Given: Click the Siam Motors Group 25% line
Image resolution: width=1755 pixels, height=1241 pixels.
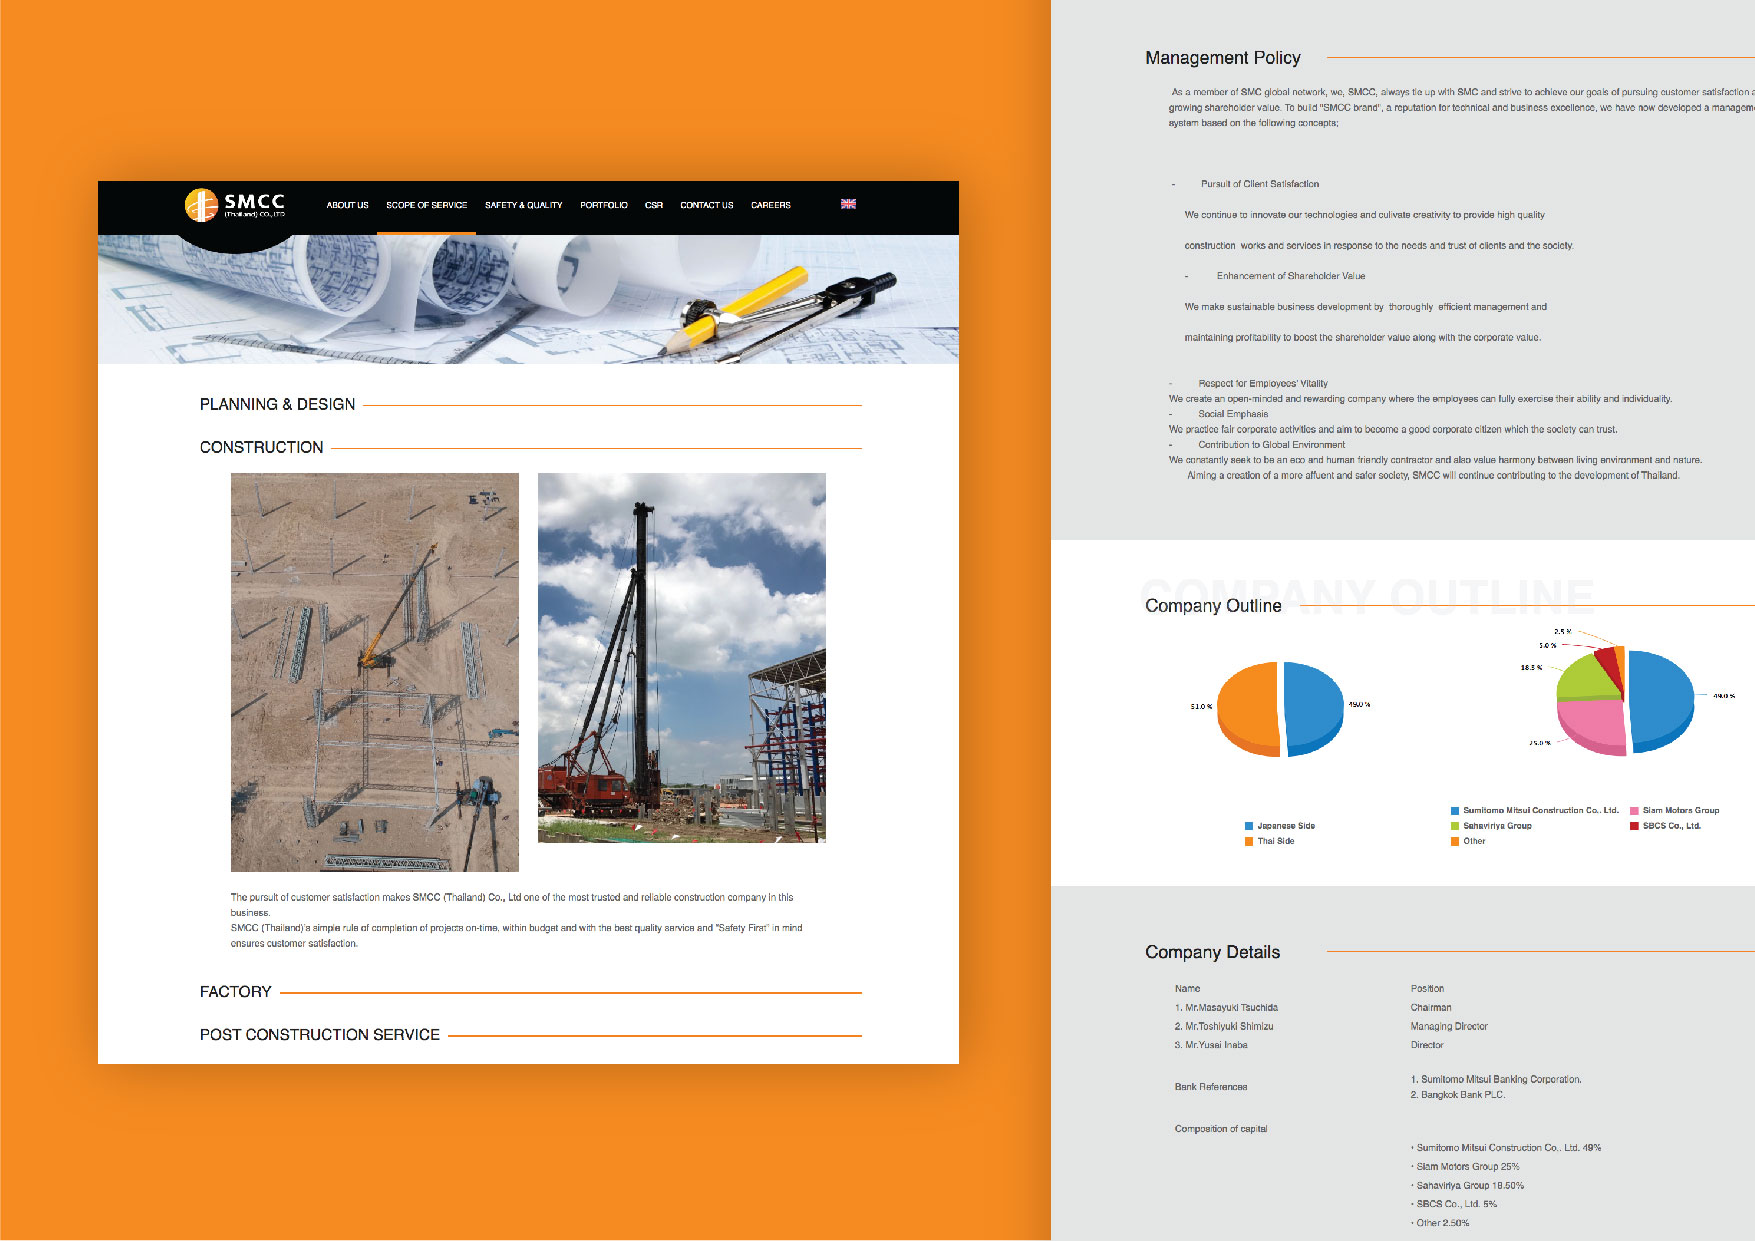Looking at the screenshot, I should pyautogui.click(x=1465, y=1167).
